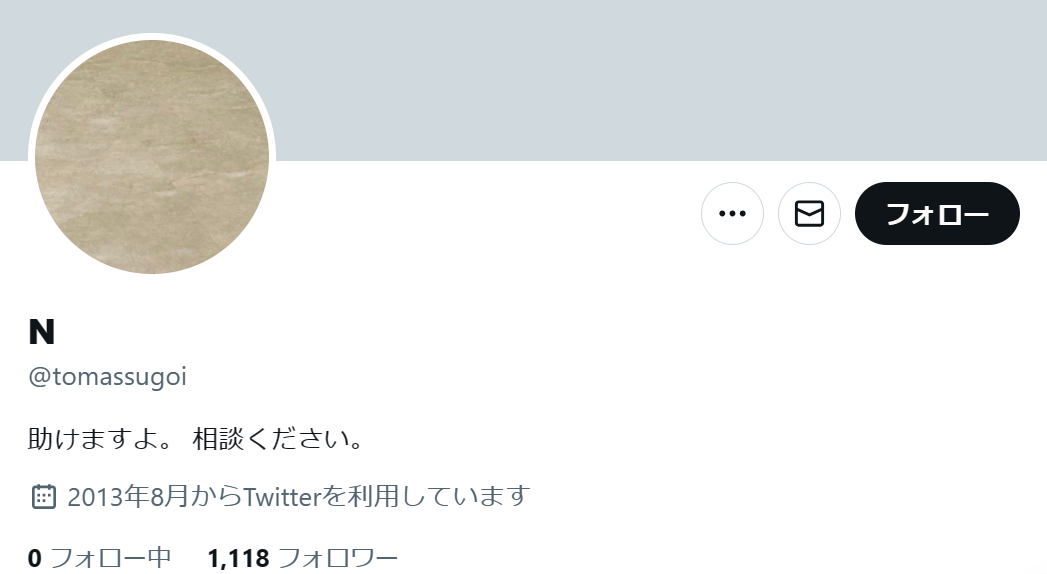Click the word Twitter in the join line

[282, 497]
